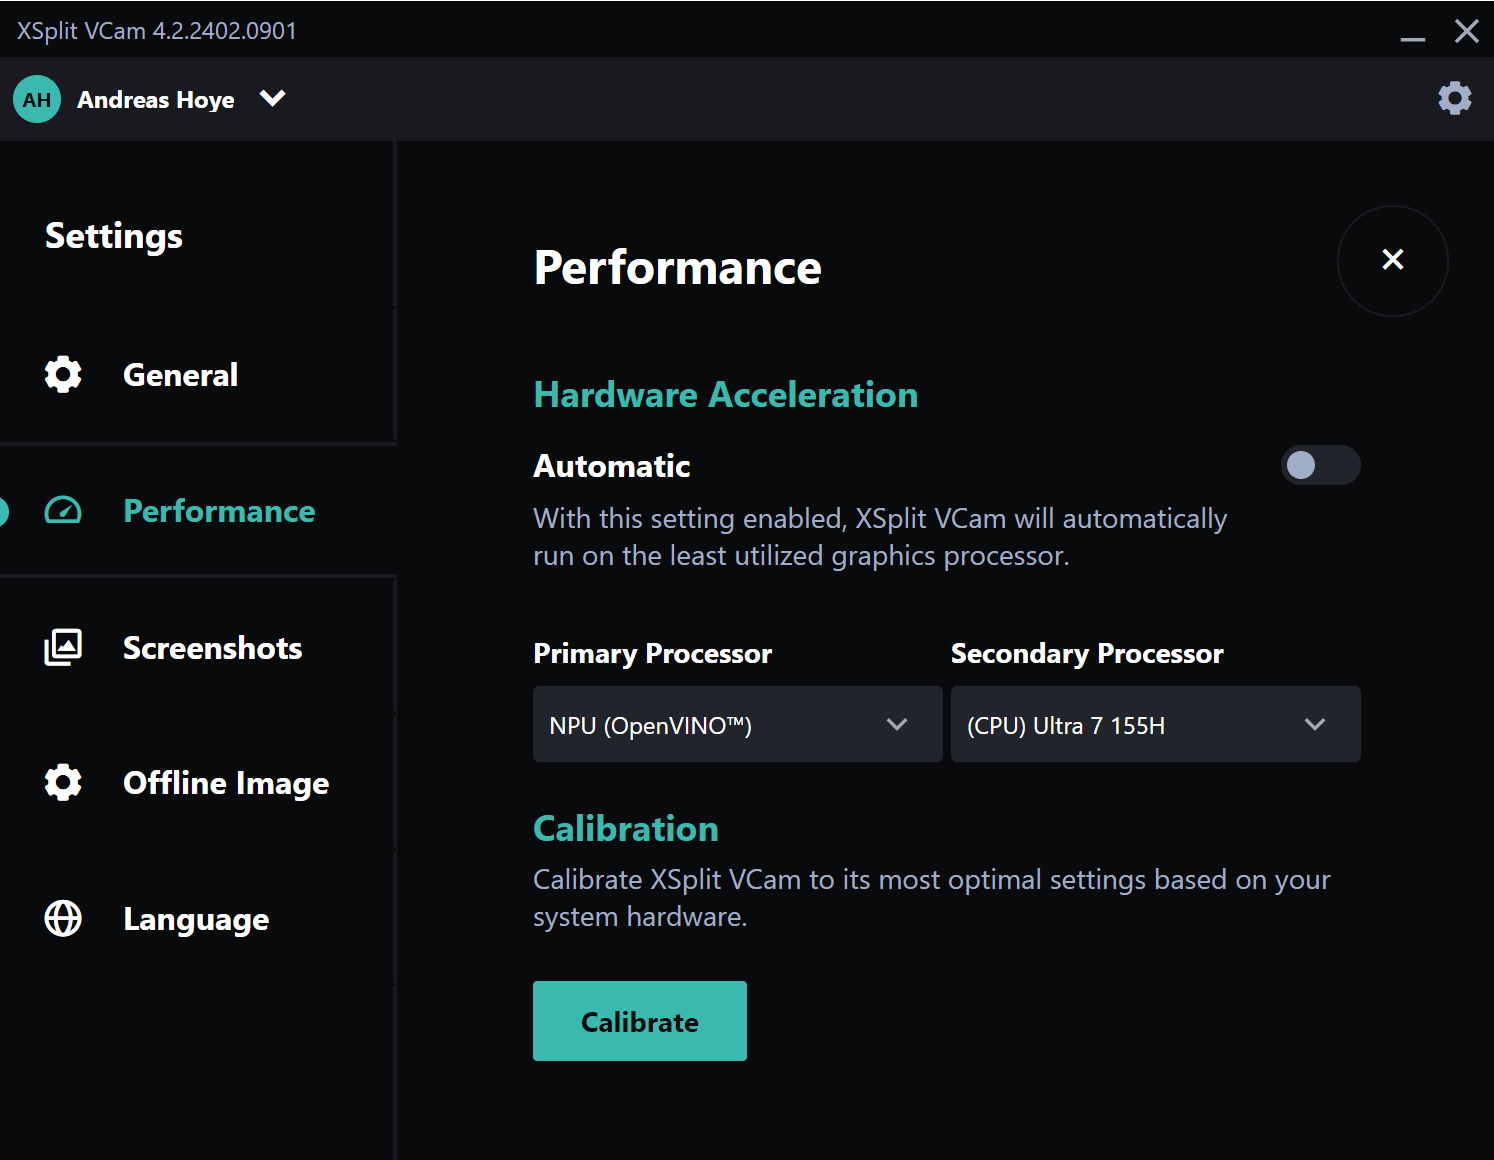Go to Screenshots settings
The height and width of the screenshot is (1160, 1494).
click(x=198, y=648)
